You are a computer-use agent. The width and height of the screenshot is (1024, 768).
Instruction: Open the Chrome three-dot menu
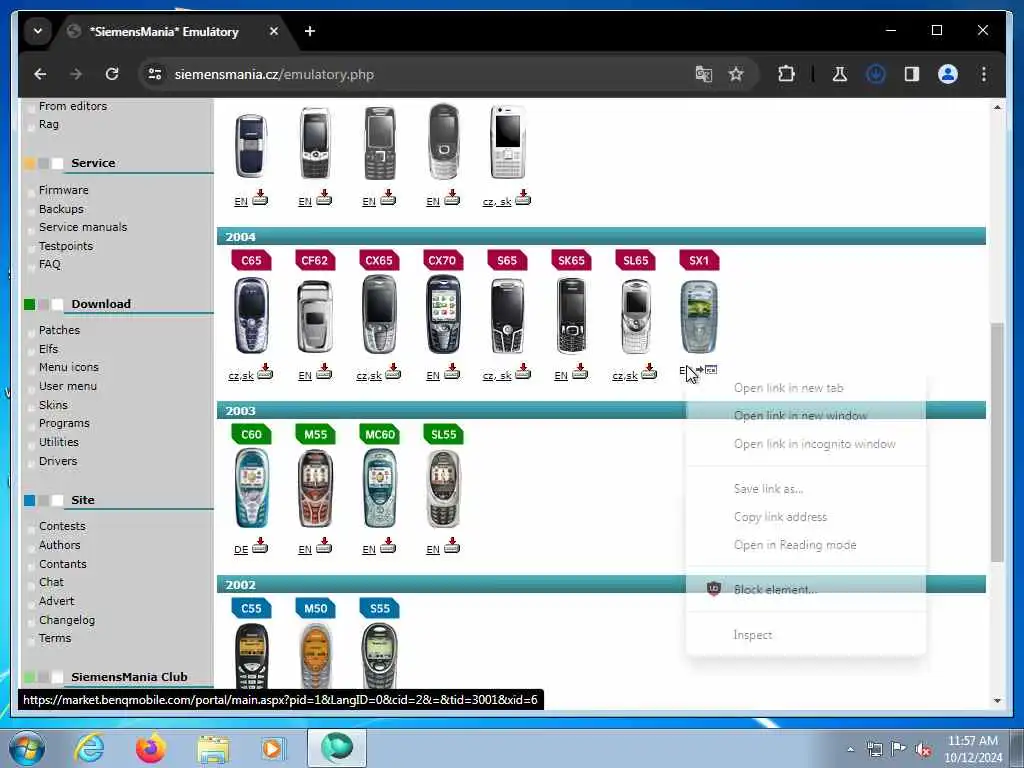click(984, 74)
